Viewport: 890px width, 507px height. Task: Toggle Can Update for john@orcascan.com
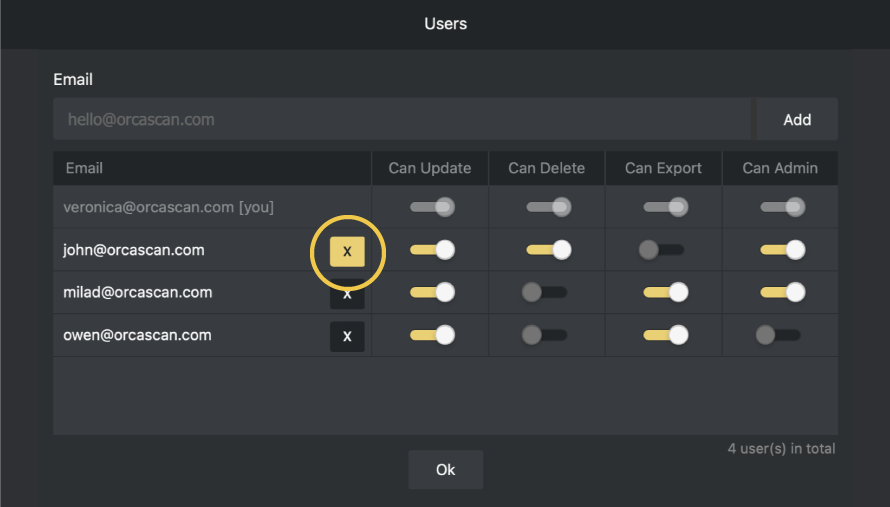431,250
